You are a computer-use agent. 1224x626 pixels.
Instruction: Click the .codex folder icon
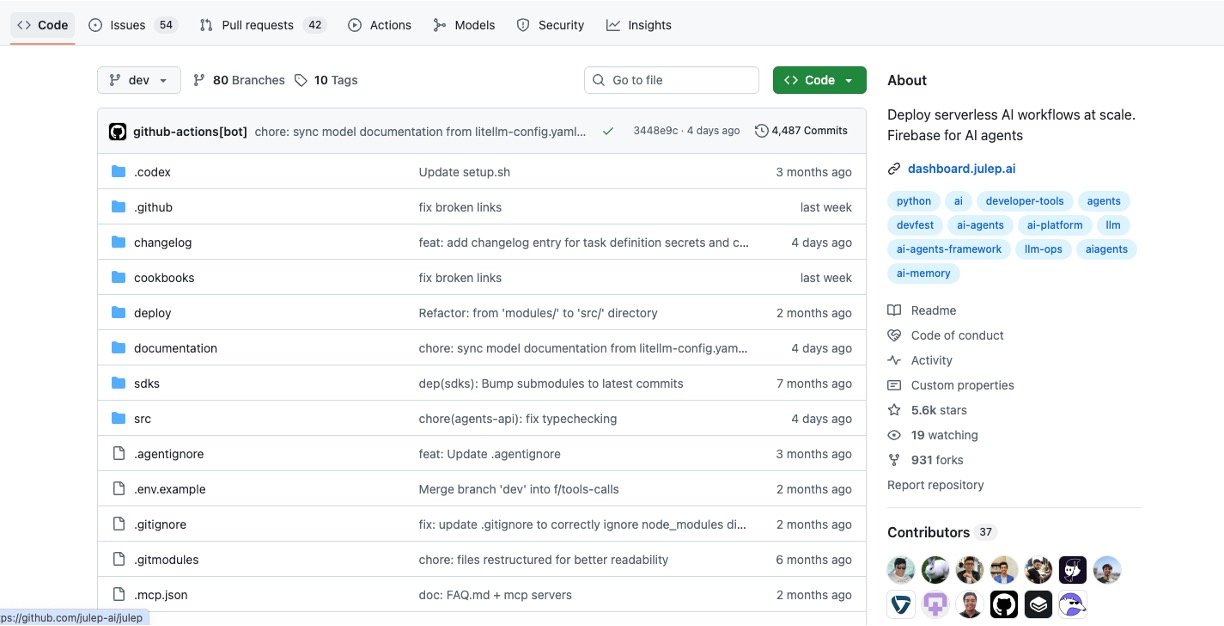(118, 172)
